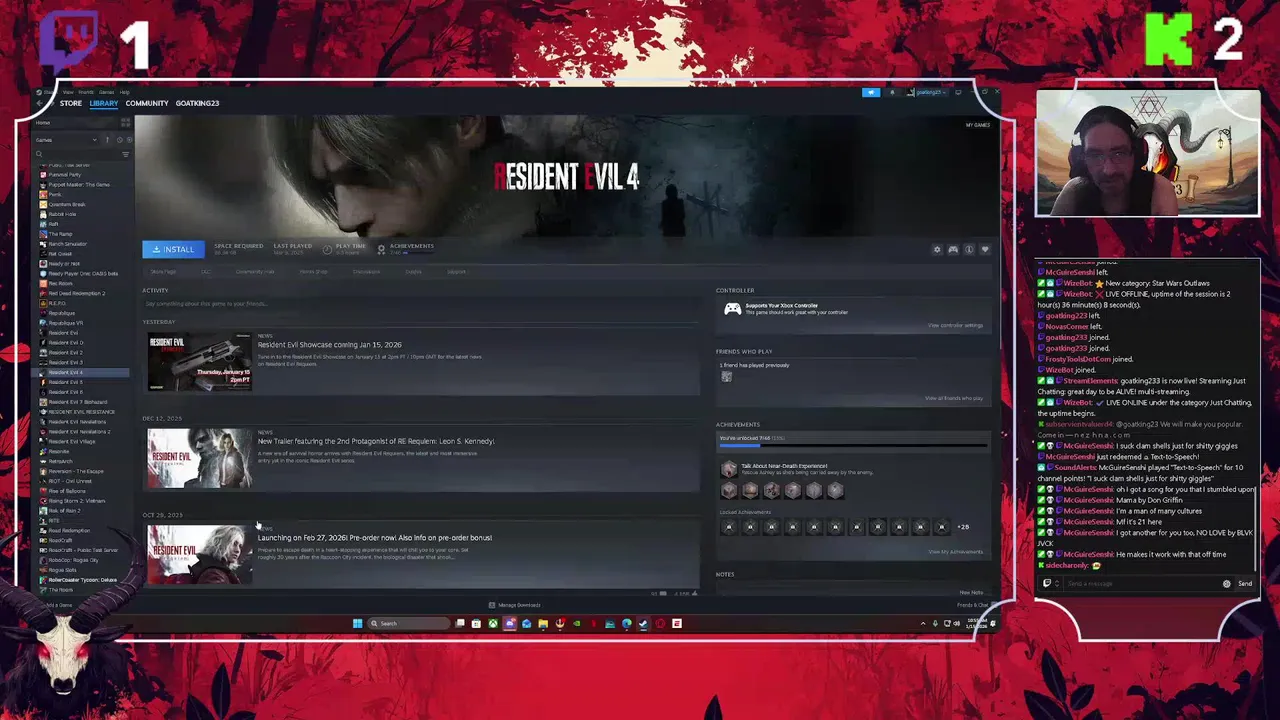Click View my achievements link

click(955, 552)
